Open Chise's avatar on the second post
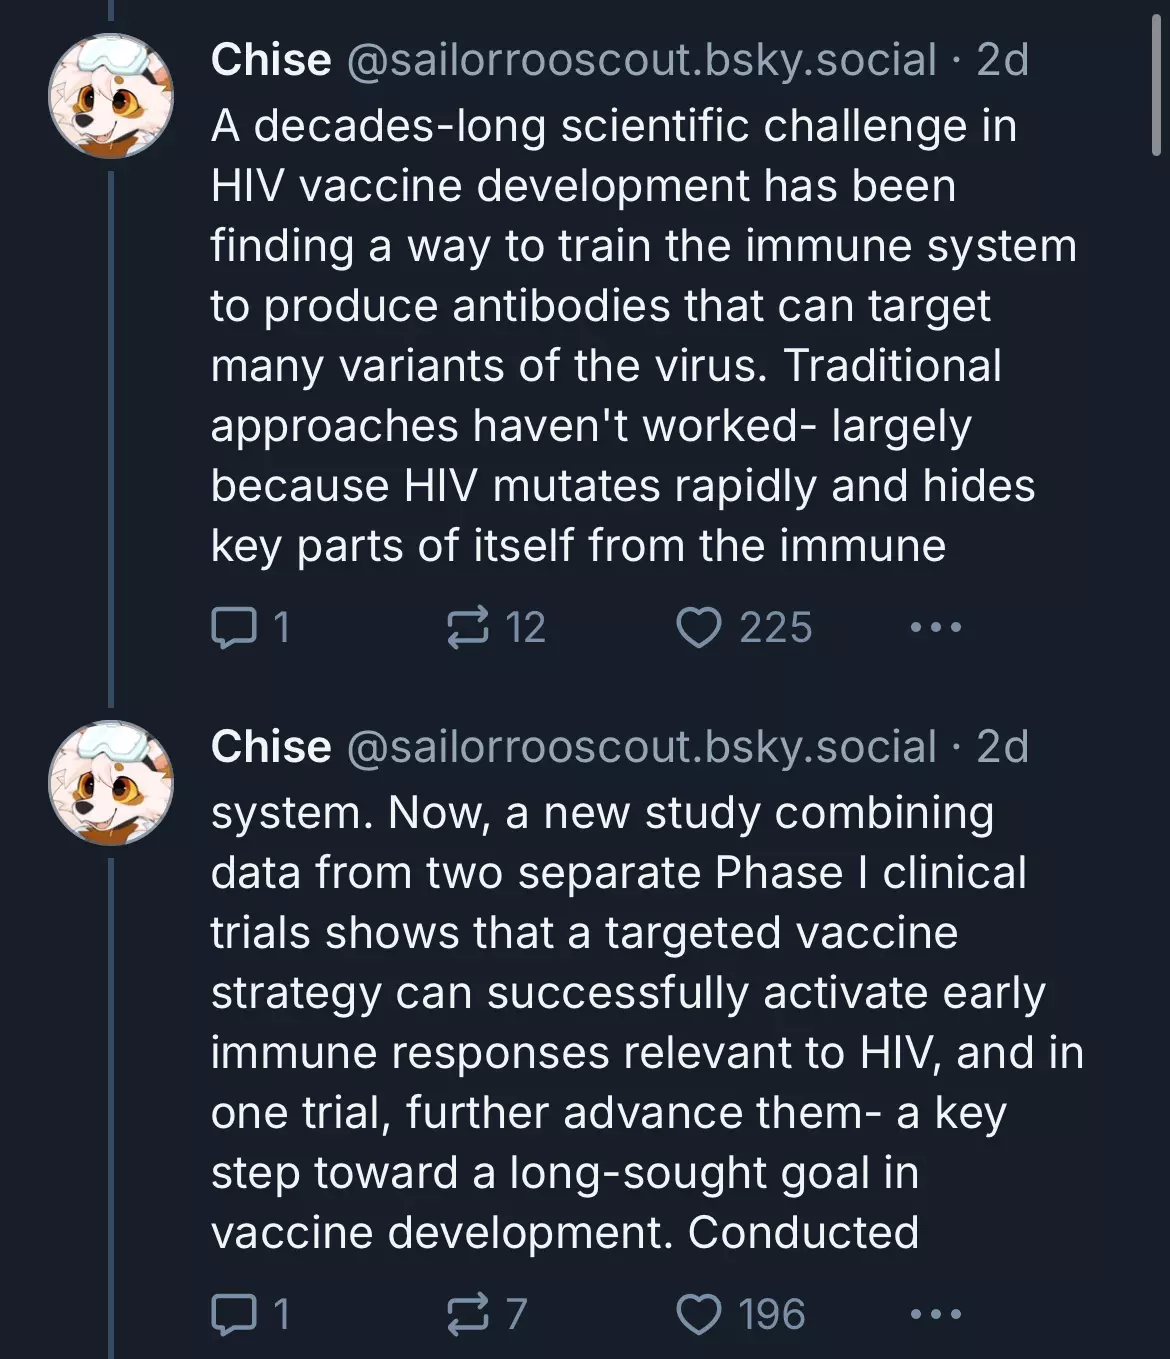The height and width of the screenshot is (1359, 1170). point(111,783)
